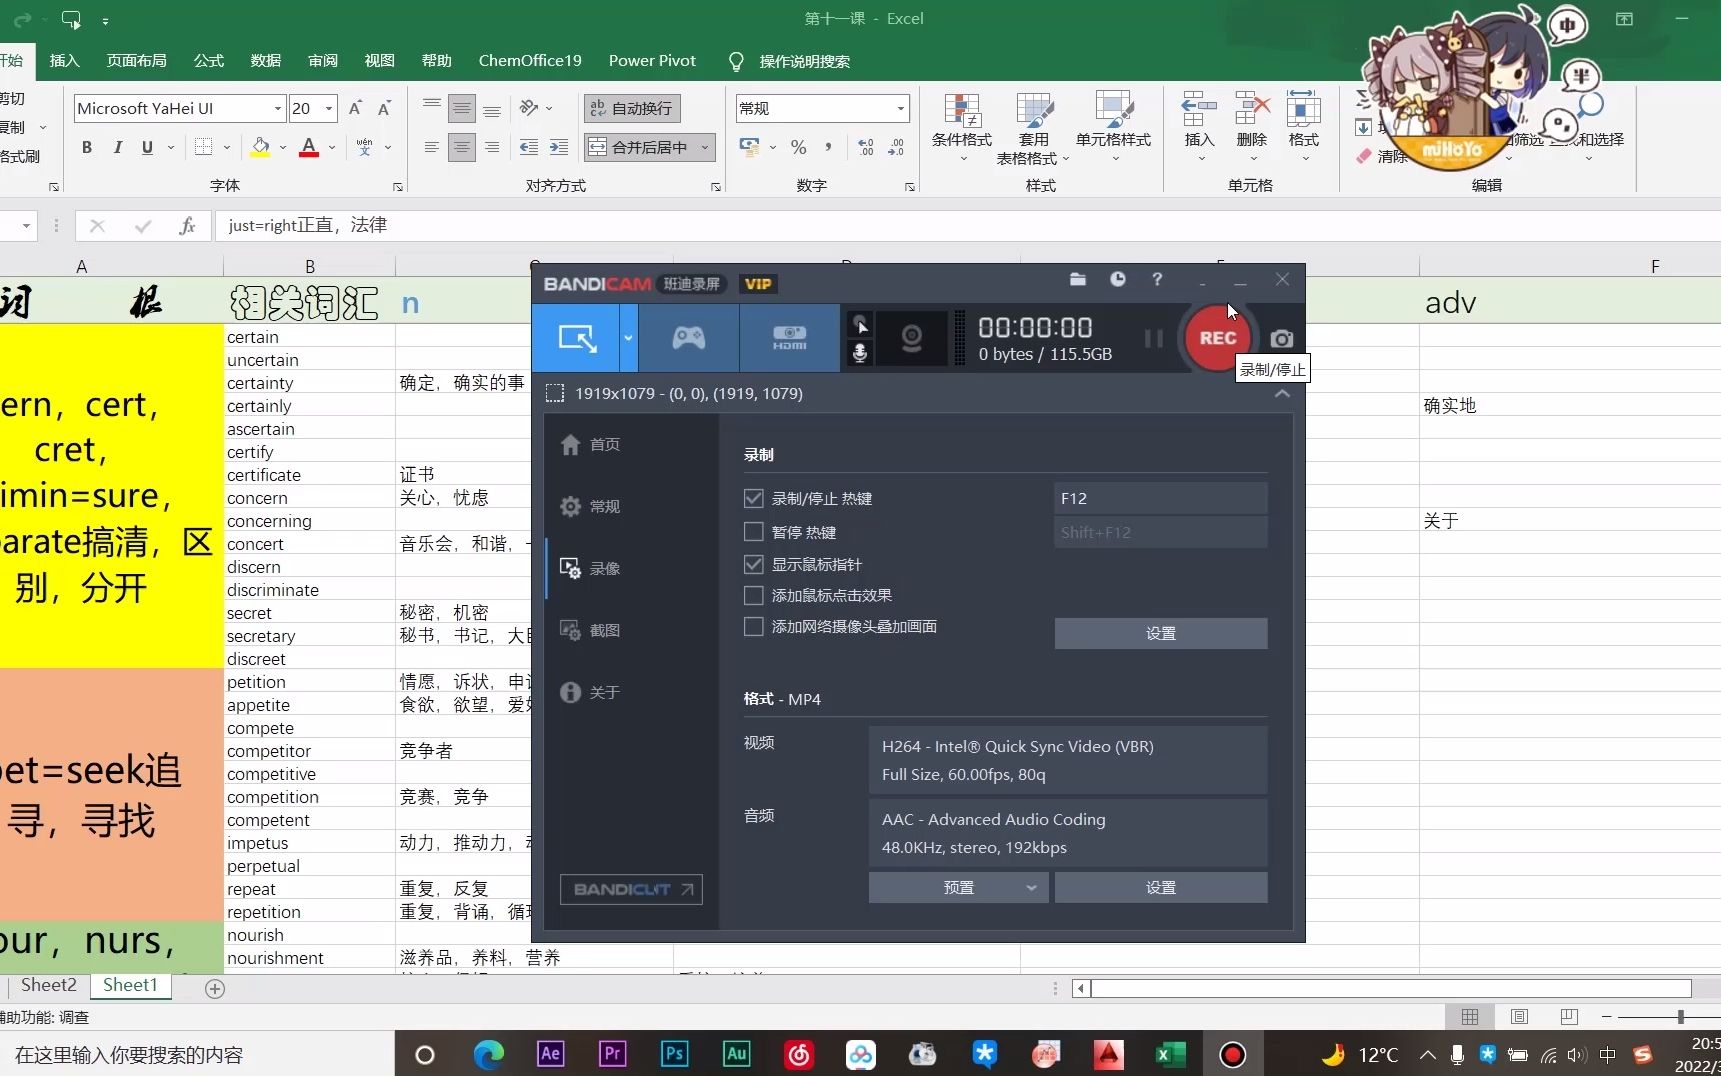The height and width of the screenshot is (1076, 1721).
Task: Toggle Bandicam microphone icon
Action: click(x=859, y=353)
